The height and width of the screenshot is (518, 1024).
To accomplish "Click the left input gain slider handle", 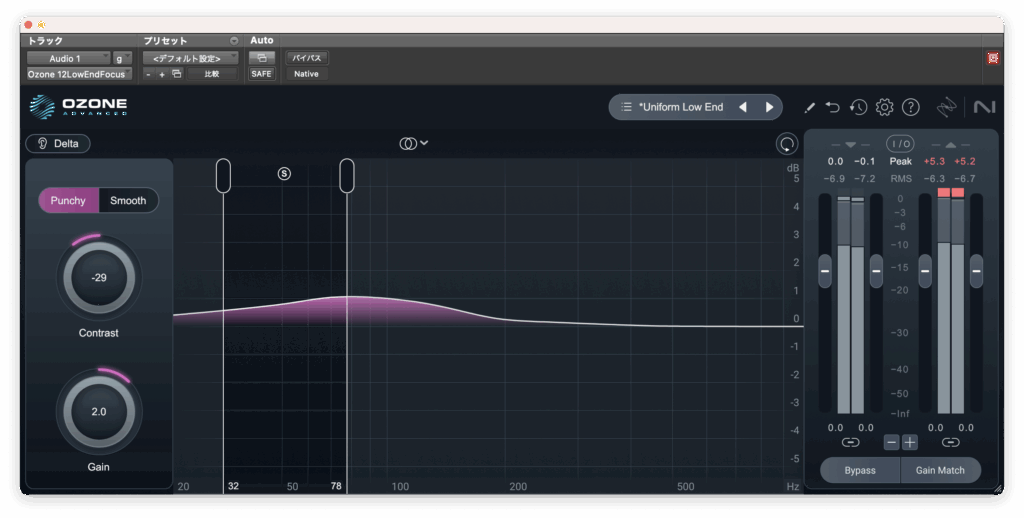I will pos(825,270).
